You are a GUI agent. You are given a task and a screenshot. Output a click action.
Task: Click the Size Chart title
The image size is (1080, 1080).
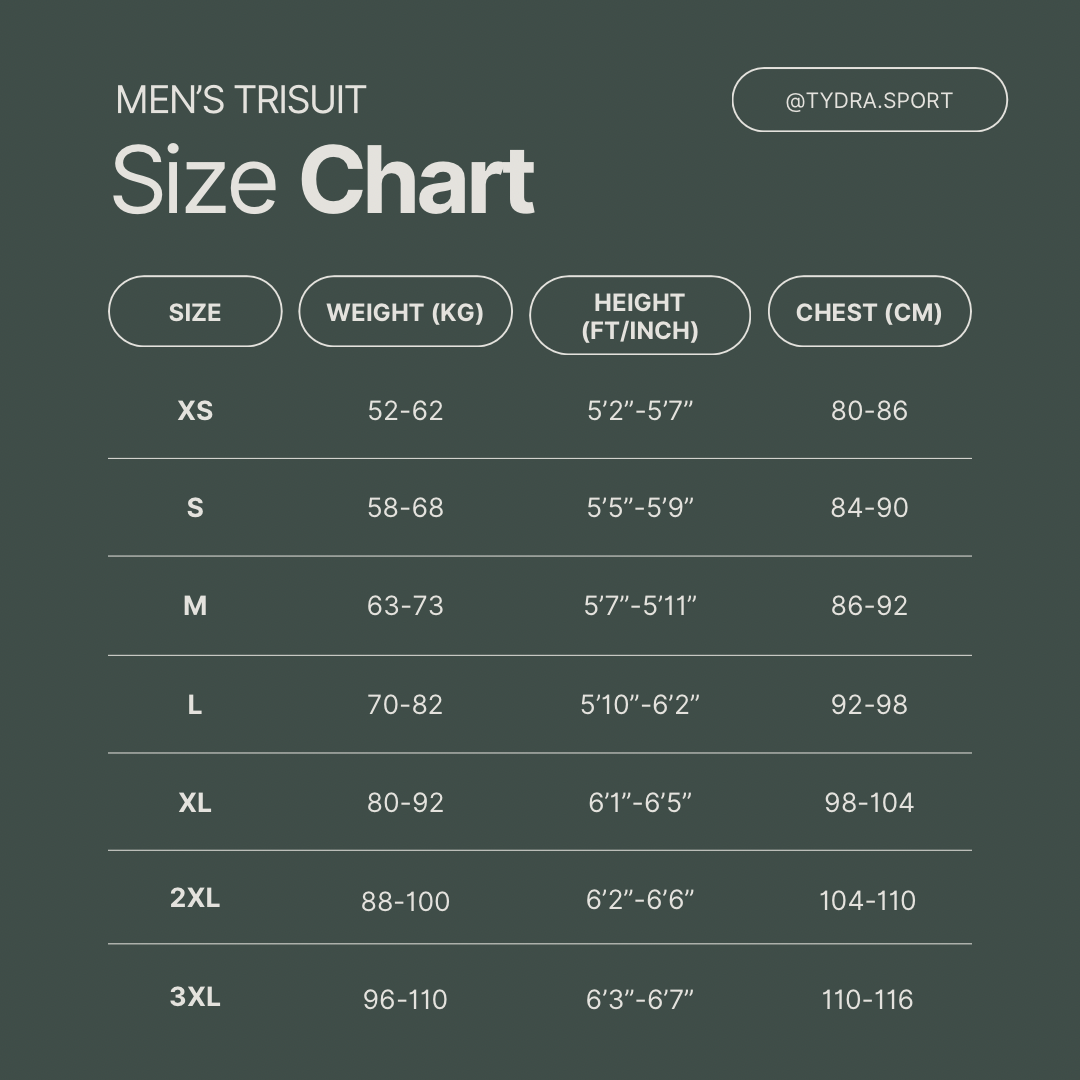pos(322,181)
